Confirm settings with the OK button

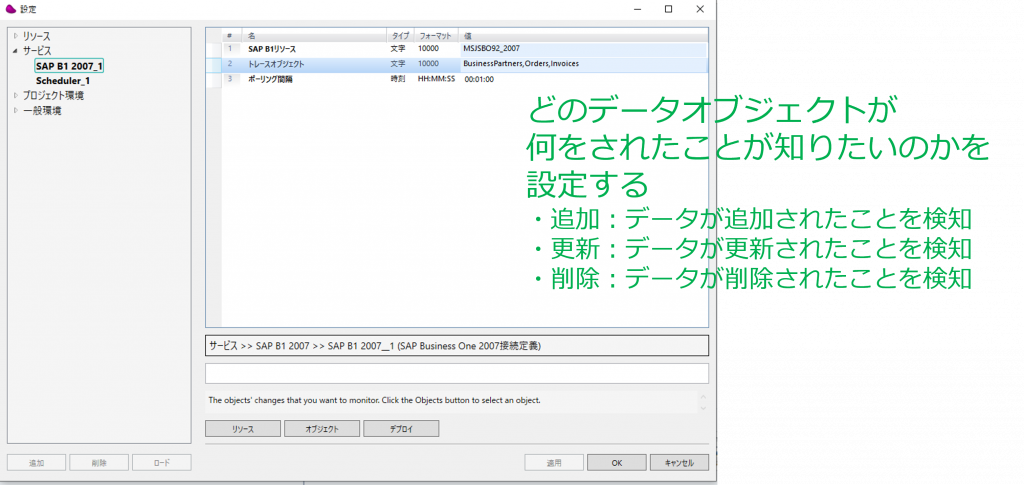pos(617,463)
